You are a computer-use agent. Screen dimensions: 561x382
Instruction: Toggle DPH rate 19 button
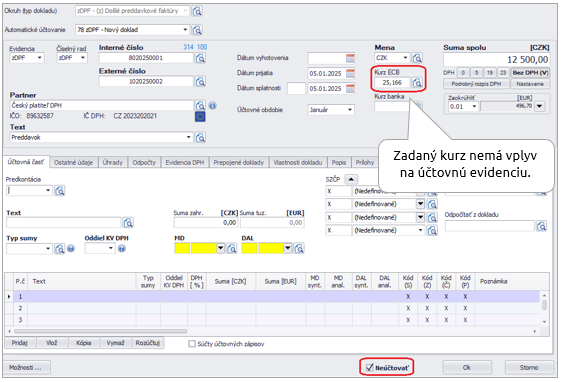pyautogui.click(x=489, y=73)
